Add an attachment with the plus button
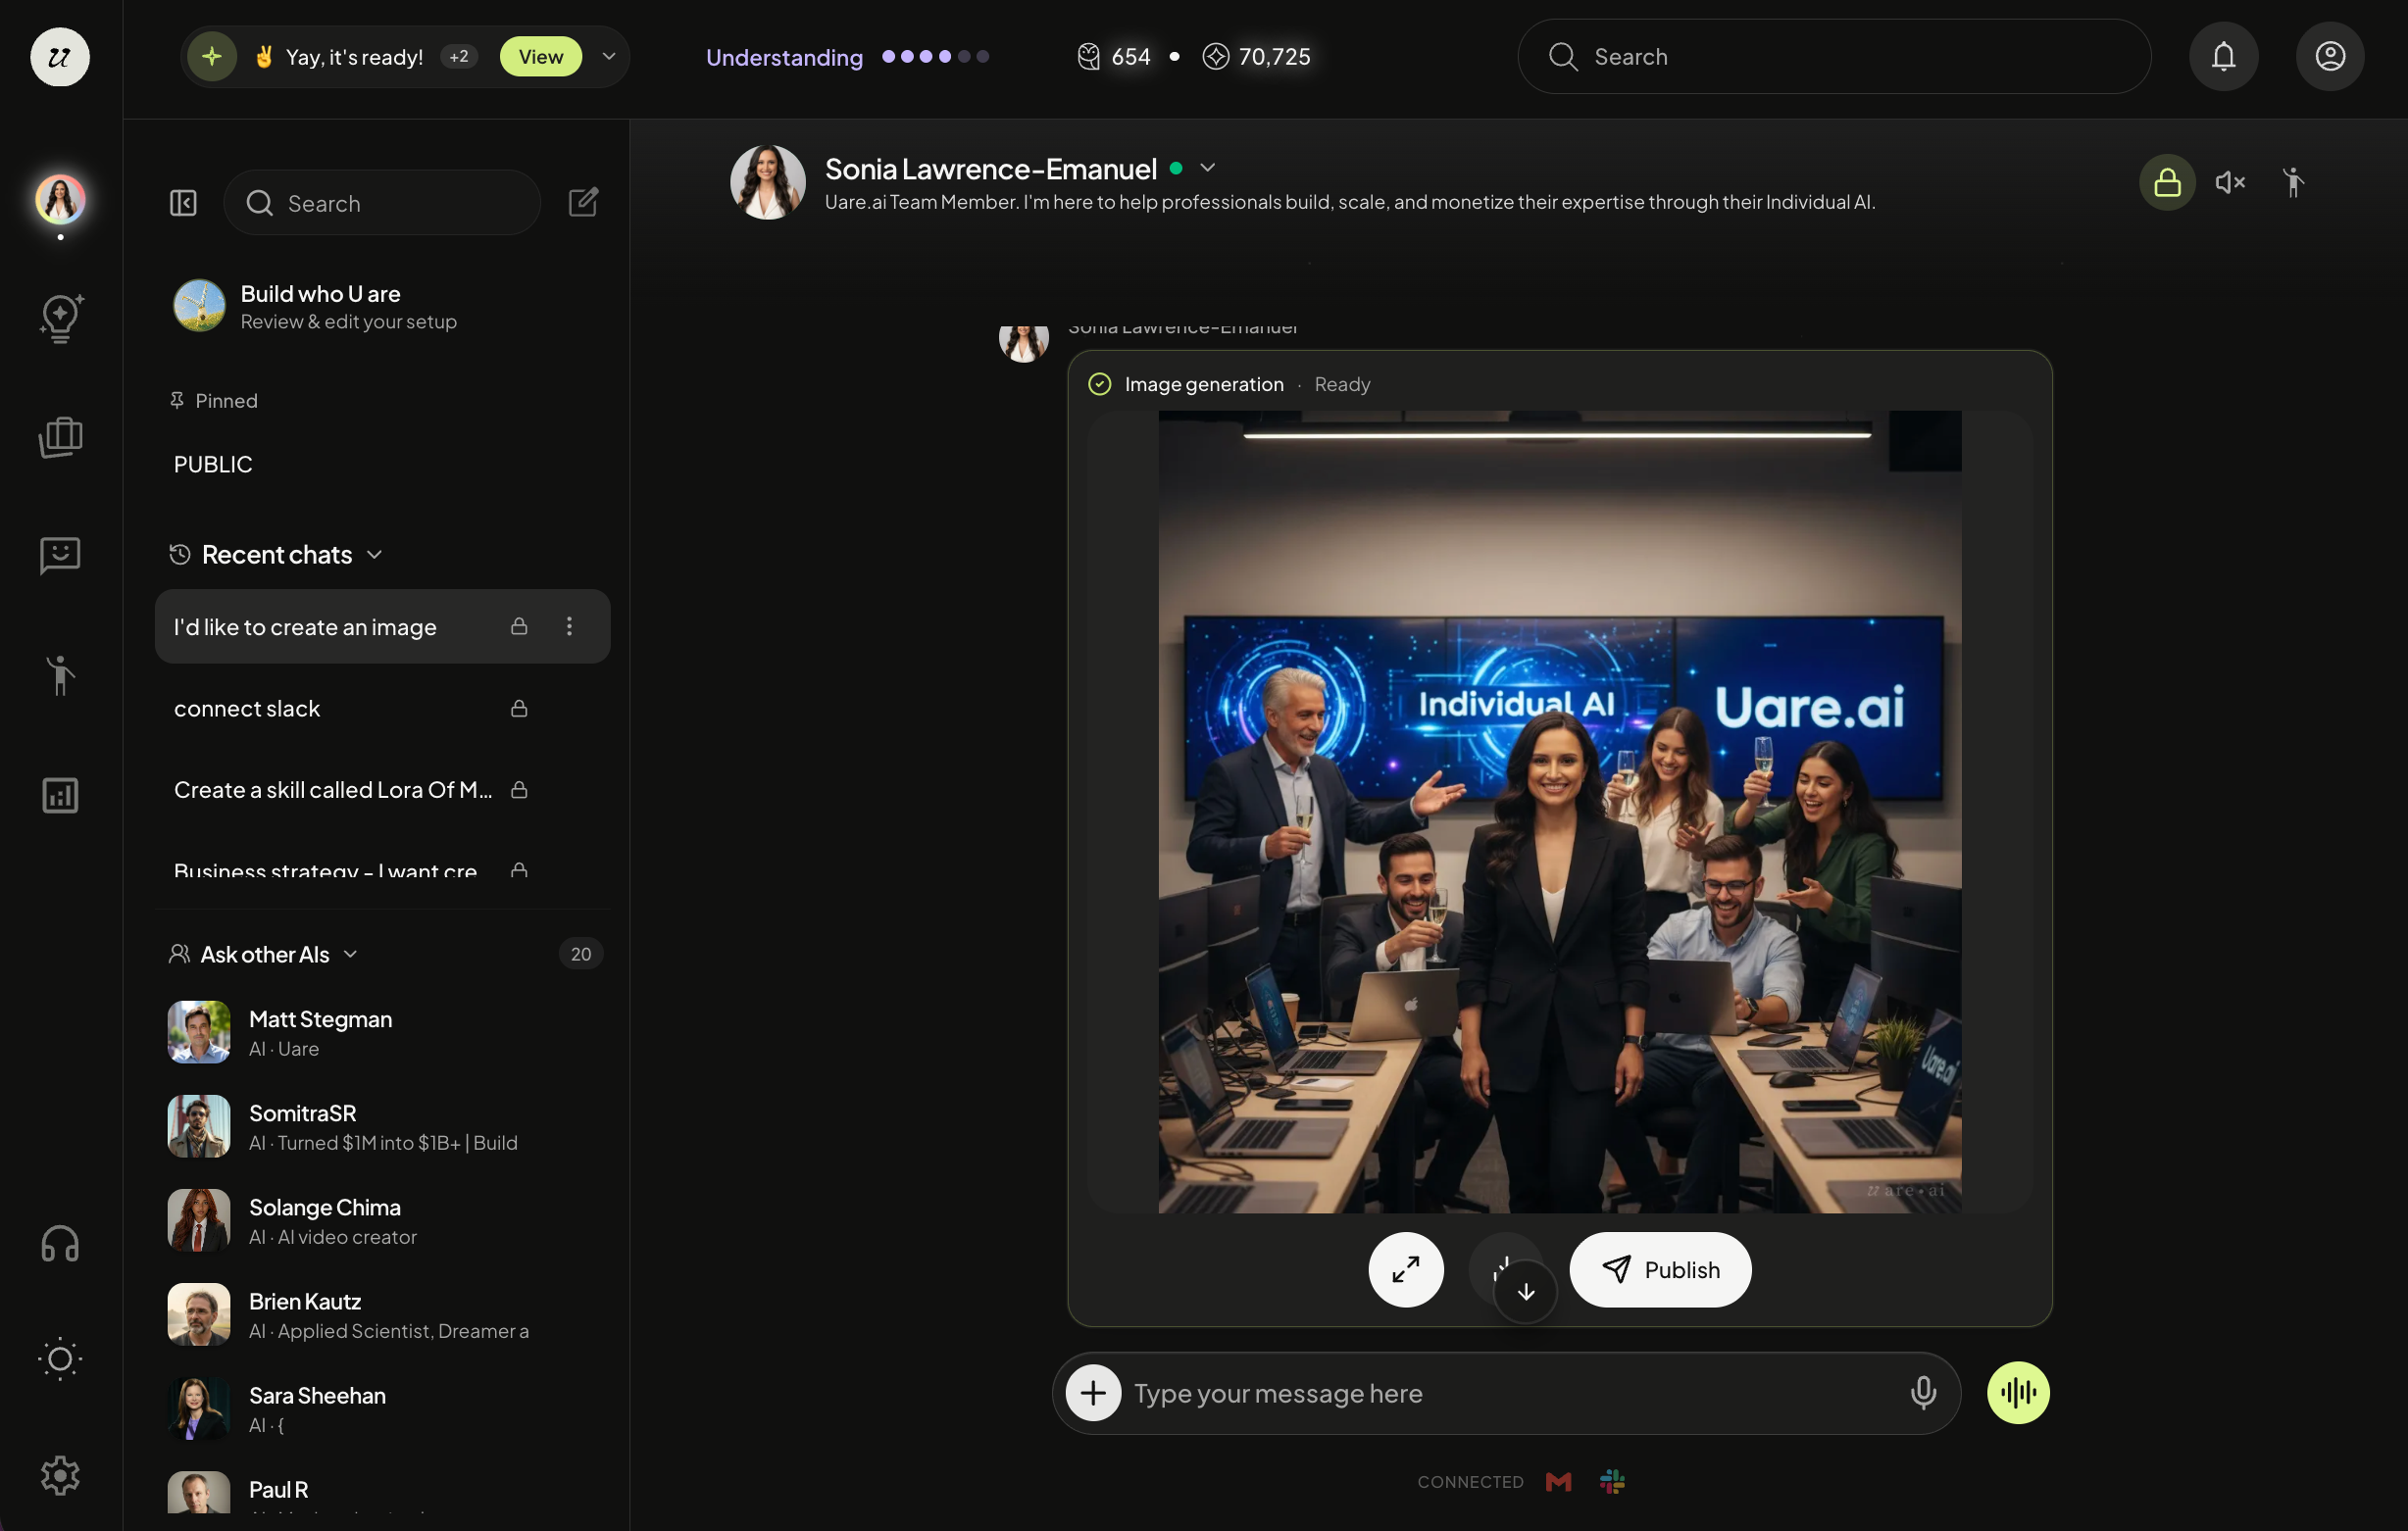Screen dimensions: 2408x1531 tap(1093, 1393)
